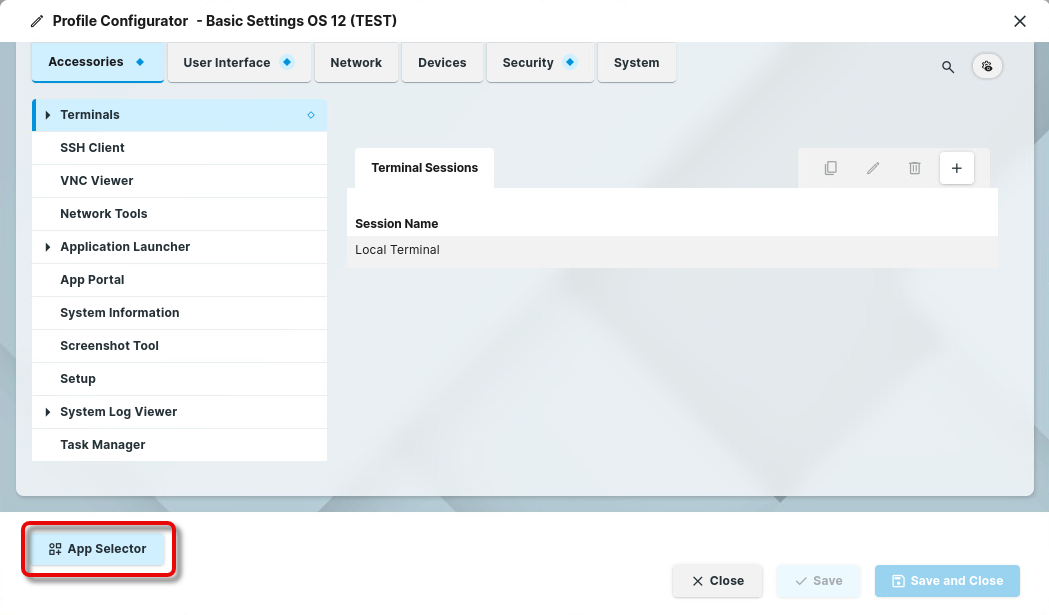Image resolution: width=1049 pixels, height=615 pixels.
Task: Select the Local Terminal session row
Action: (x=670, y=250)
